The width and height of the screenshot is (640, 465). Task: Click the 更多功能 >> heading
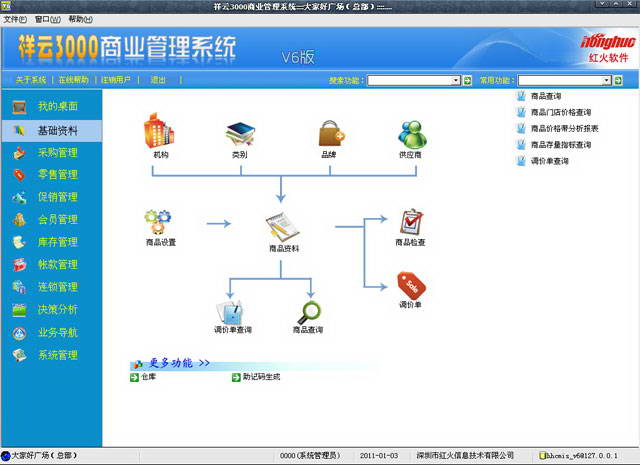coord(179,363)
